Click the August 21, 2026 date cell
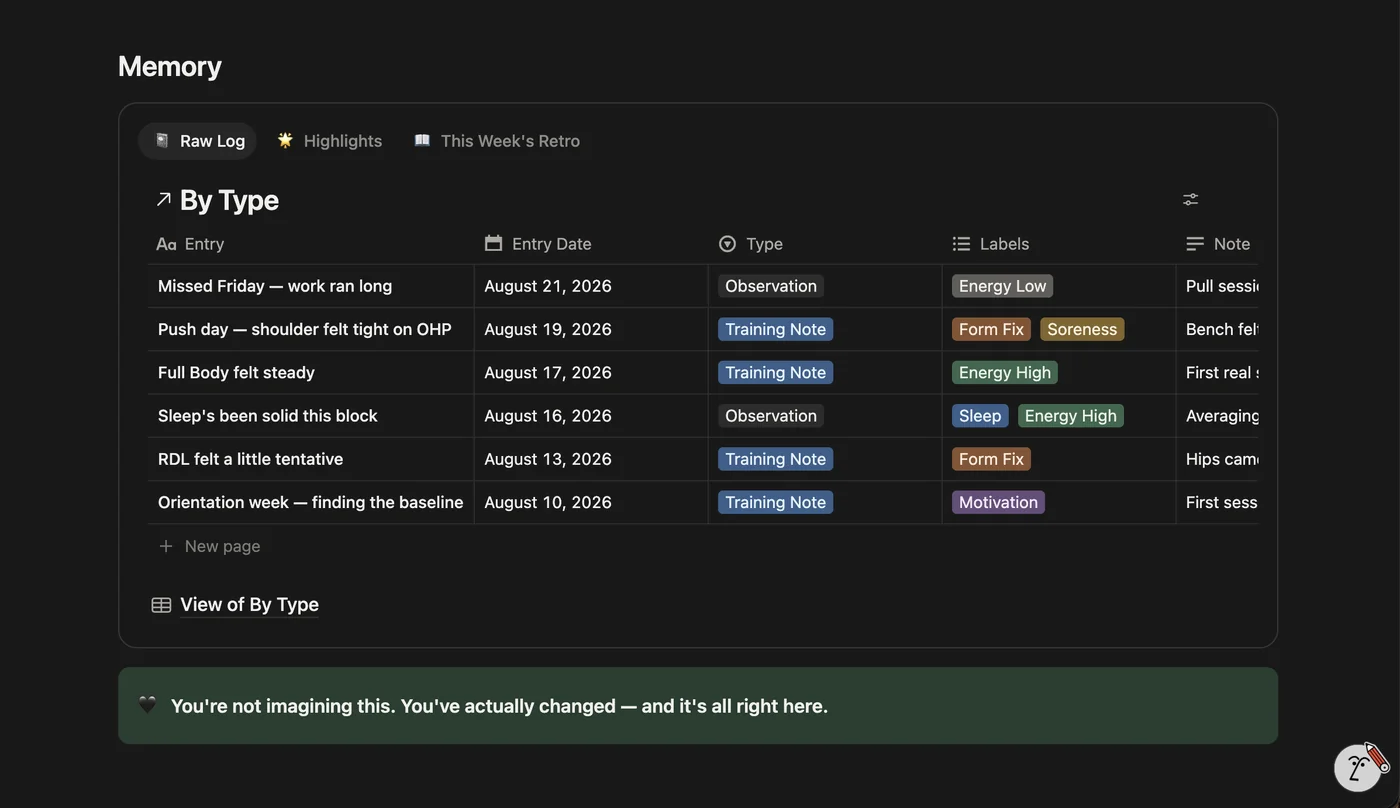Image resolution: width=1400 pixels, height=808 pixels. [591, 286]
